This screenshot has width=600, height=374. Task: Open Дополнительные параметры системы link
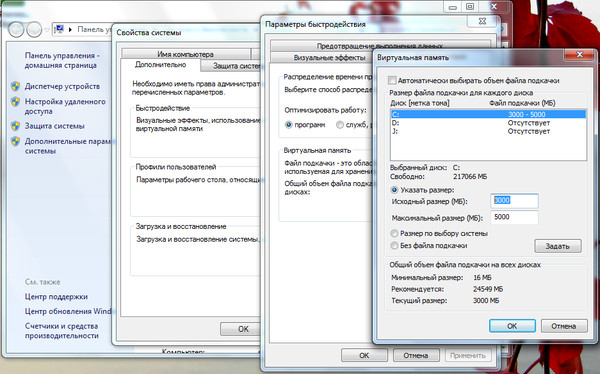tap(67, 146)
